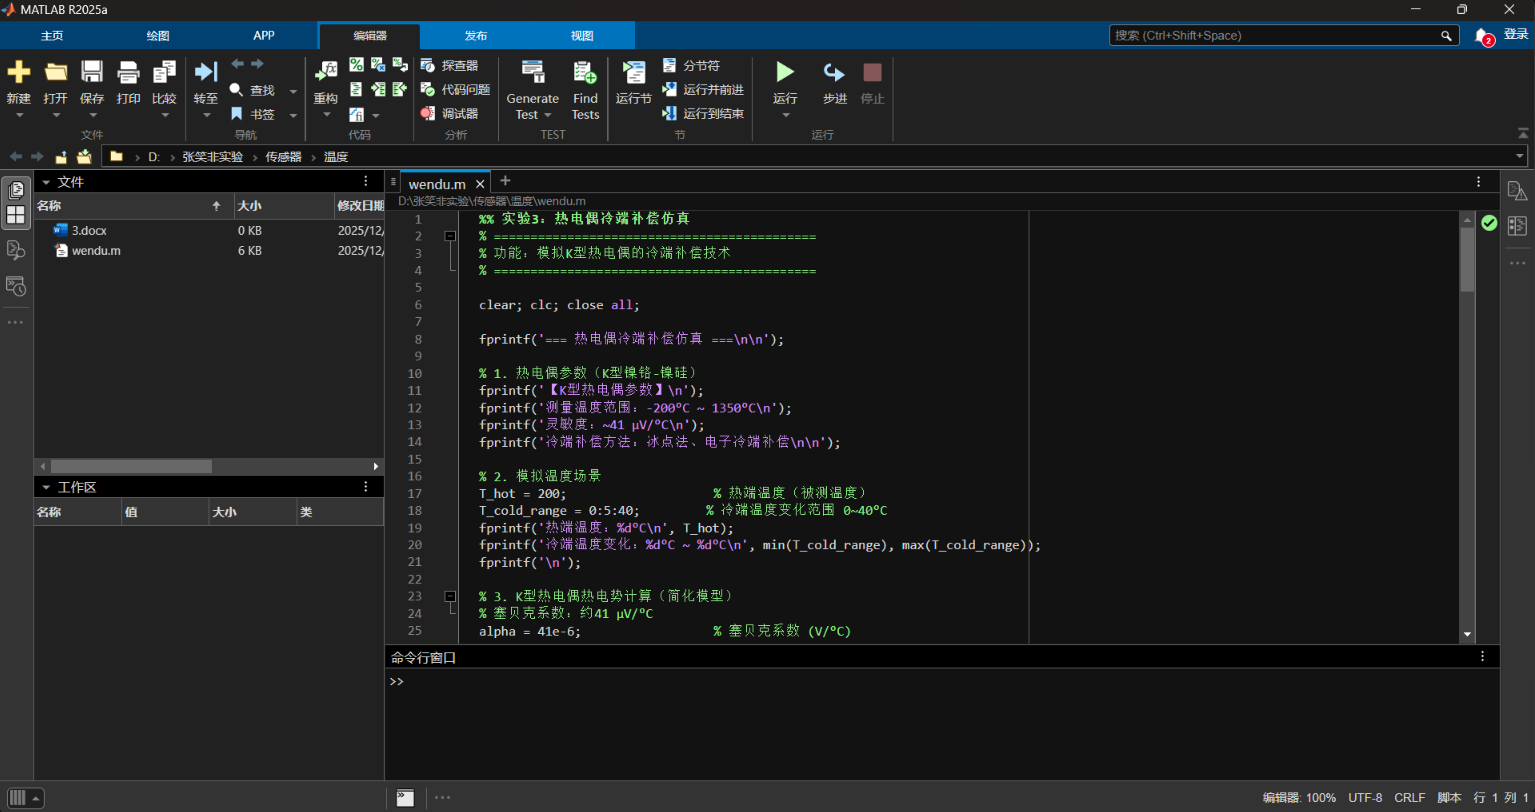1535x812 pixels.
Task: Switch to the 发布 (Publish) tab
Action: (x=476, y=36)
